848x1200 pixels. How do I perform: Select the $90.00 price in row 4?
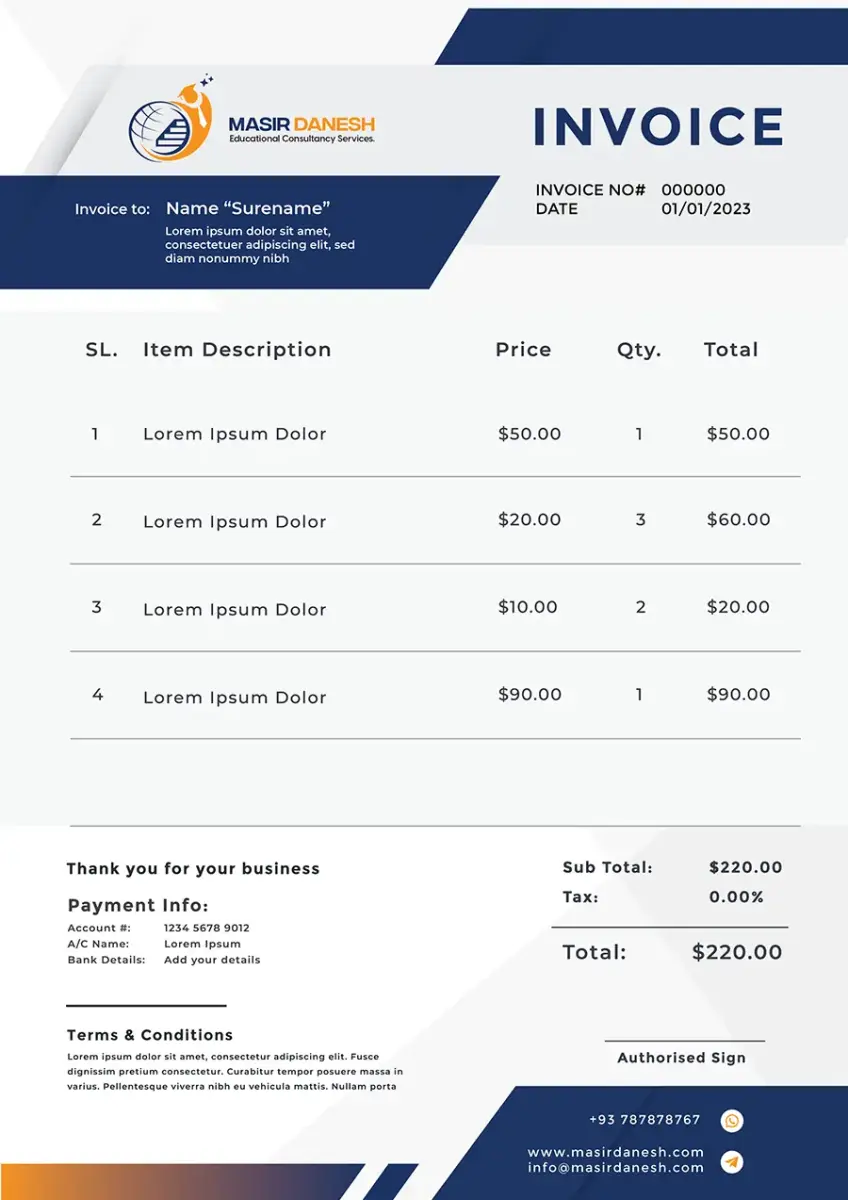[529, 694]
